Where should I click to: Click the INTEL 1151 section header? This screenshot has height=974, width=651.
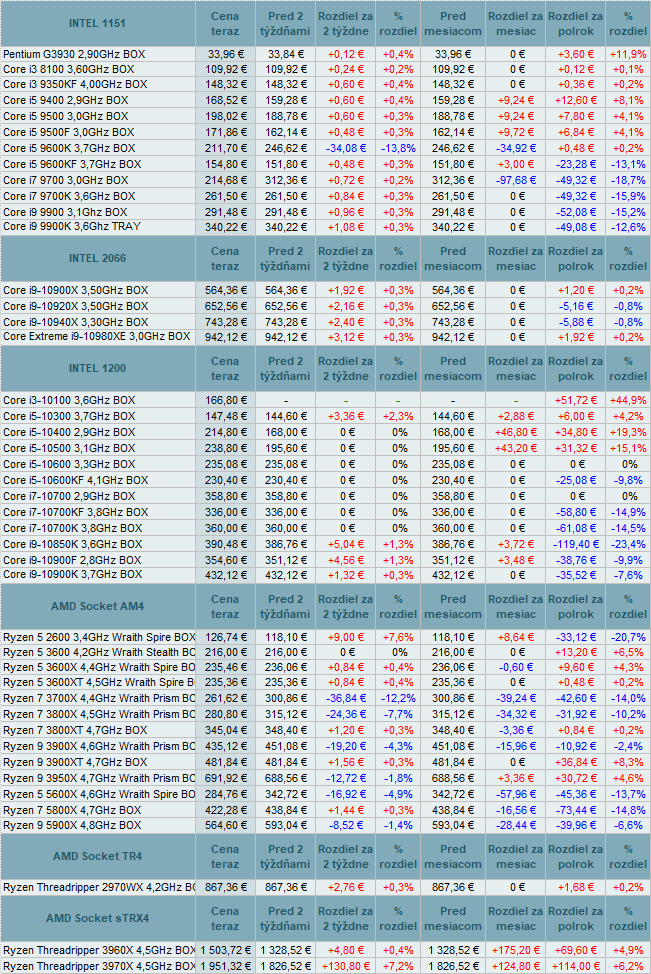tap(97, 24)
